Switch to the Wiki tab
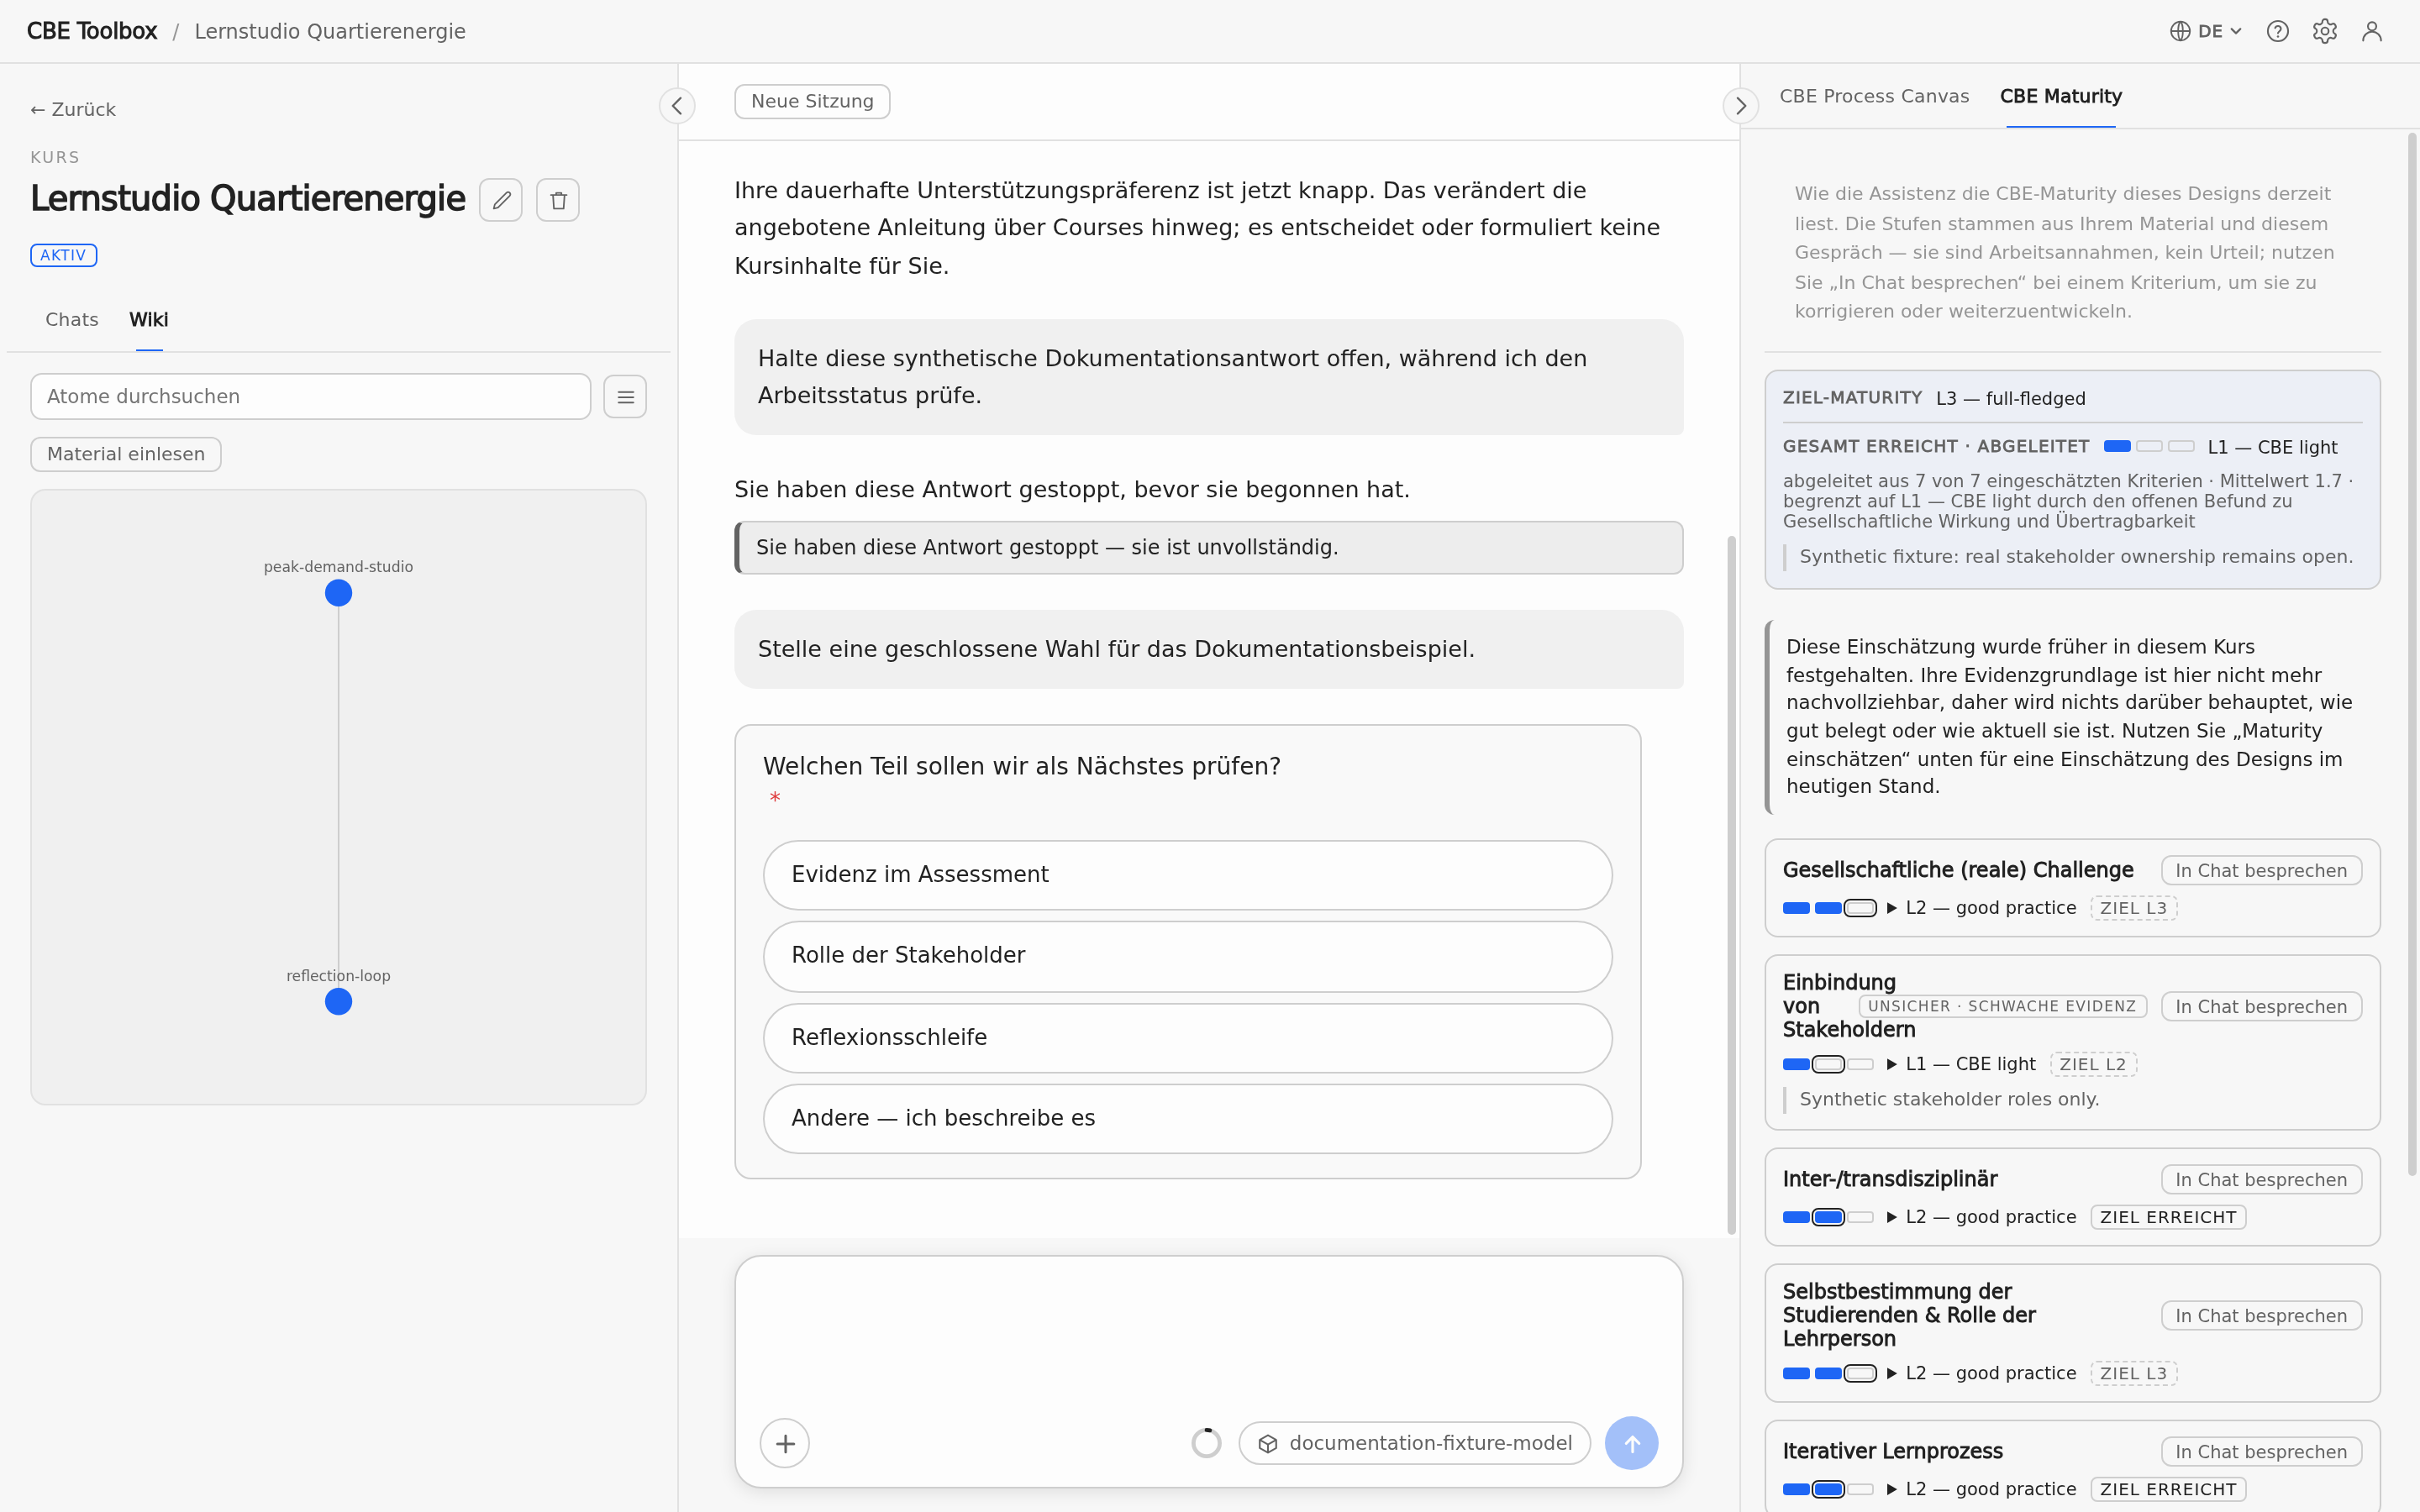This screenshot has height=1512, width=2420. coord(149,320)
